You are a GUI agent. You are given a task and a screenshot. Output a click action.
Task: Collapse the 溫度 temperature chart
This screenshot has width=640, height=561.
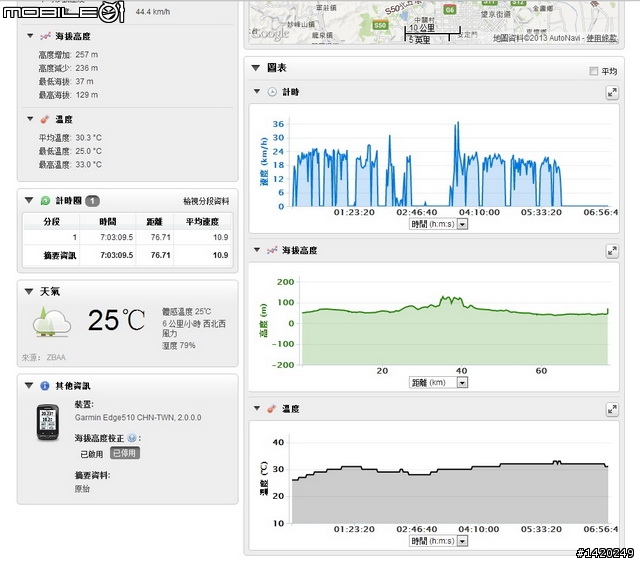click(257, 408)
